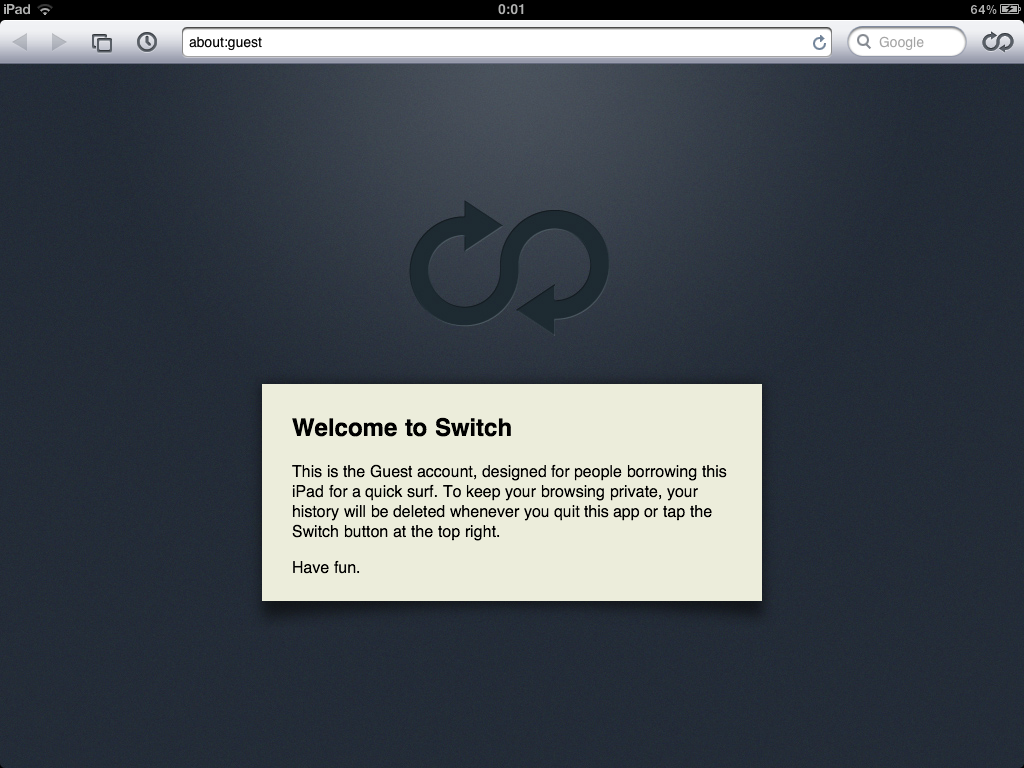Tap the iPad label in status bar
The width and height of the screenshot is (1024, 768).
(x=17, y=9)
